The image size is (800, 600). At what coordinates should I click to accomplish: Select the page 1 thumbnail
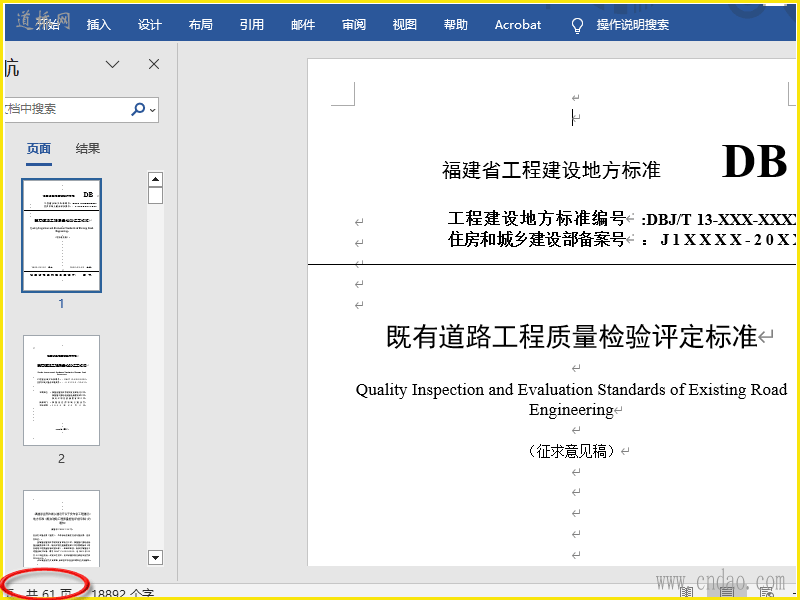point(61,235)
